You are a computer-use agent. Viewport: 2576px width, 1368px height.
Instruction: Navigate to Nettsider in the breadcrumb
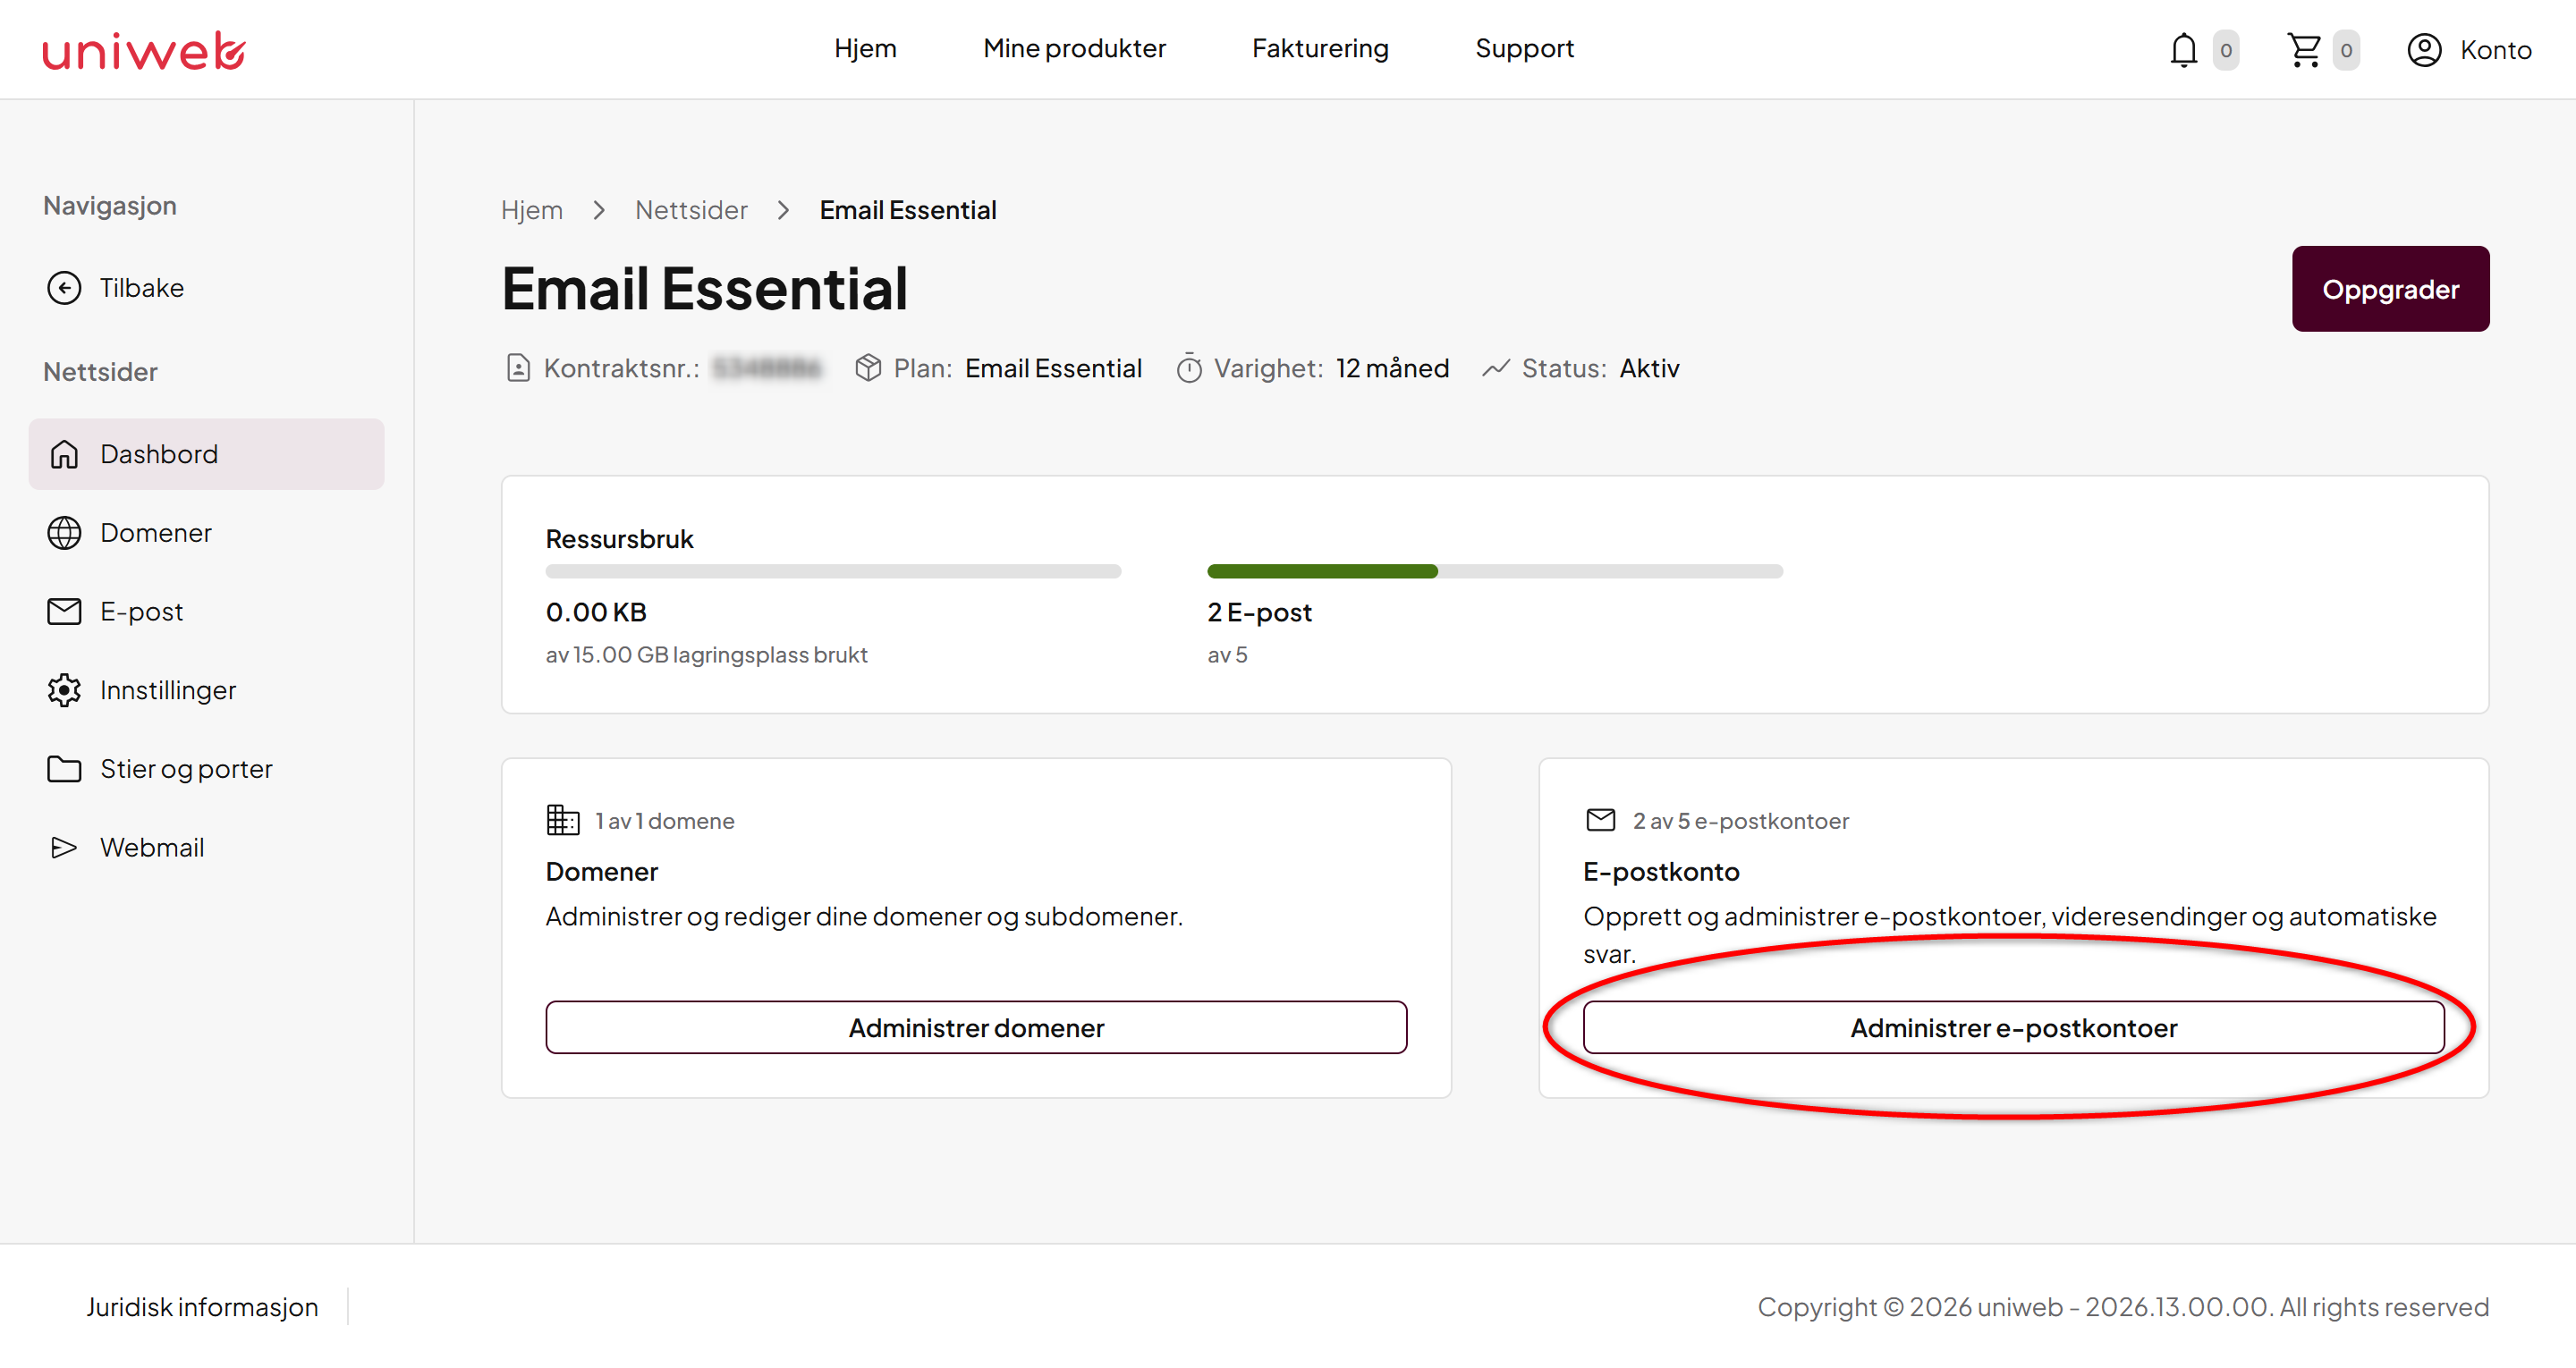691,210
